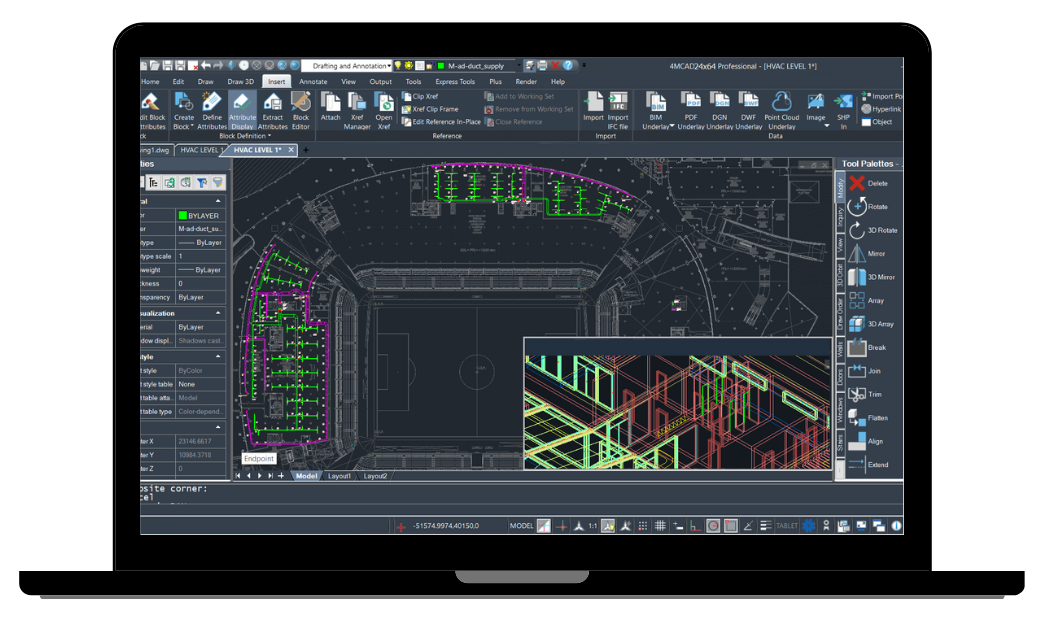This screenshot has height=617, width=1040.
Task: Click the Extract Attributes icon
Action: (272, 109)
